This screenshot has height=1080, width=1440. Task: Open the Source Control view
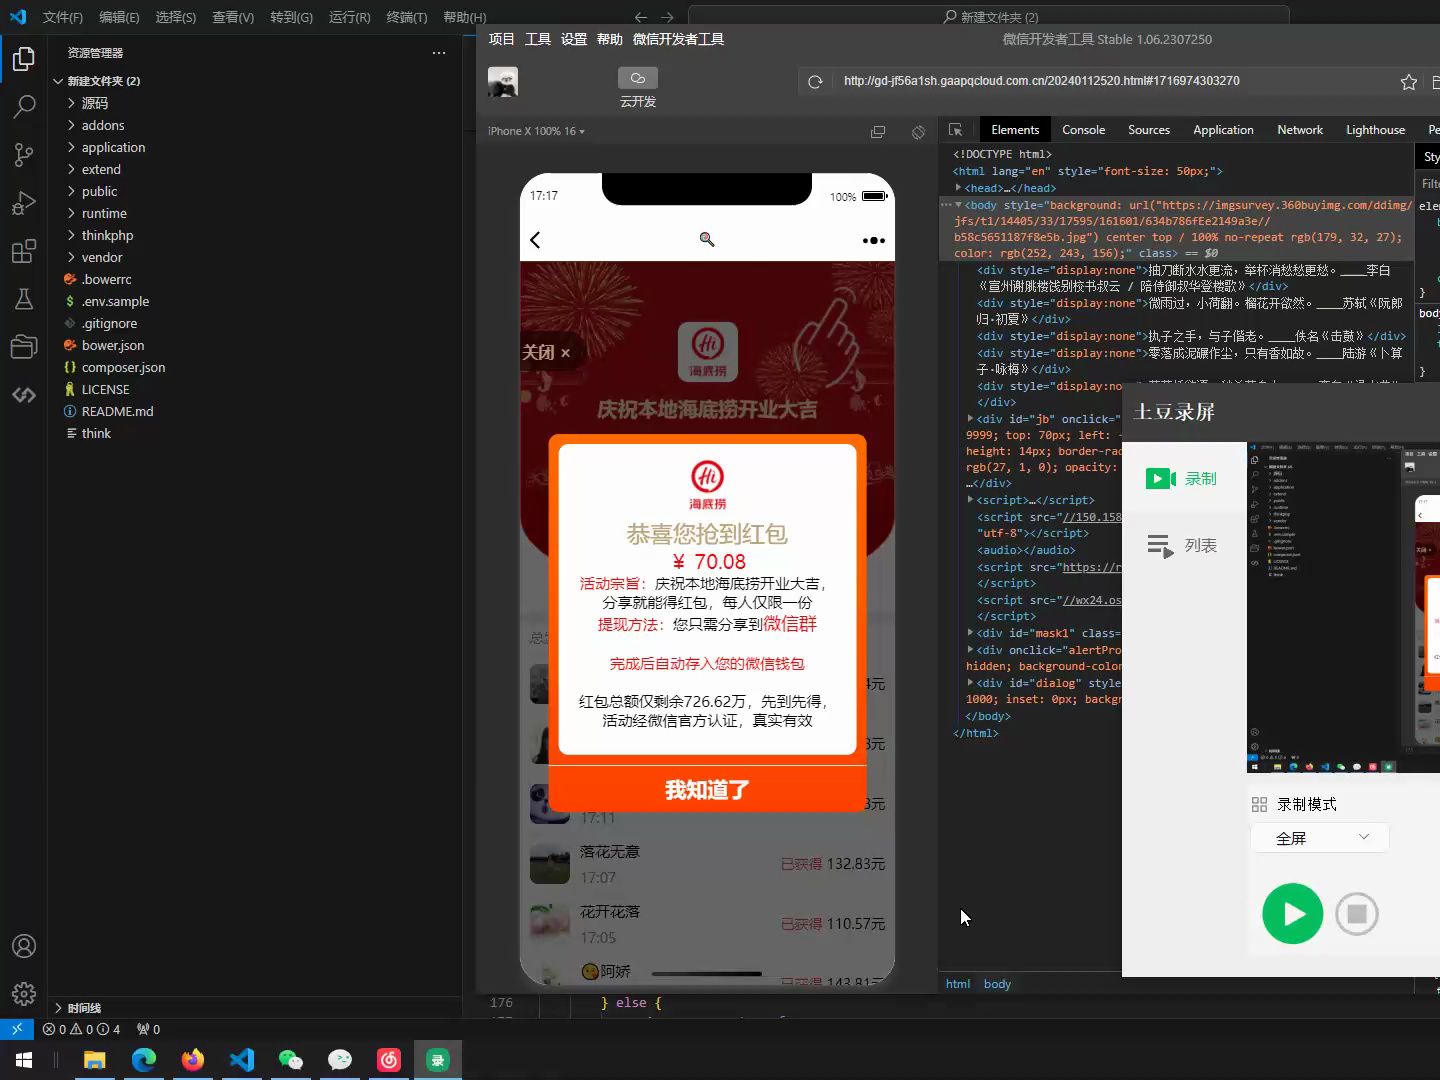[24, 154]
